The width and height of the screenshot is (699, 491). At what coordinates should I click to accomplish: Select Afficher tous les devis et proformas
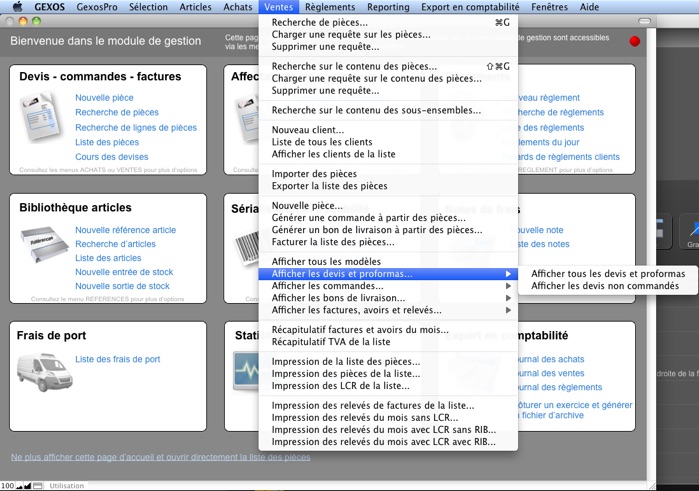tap(608, 274)
